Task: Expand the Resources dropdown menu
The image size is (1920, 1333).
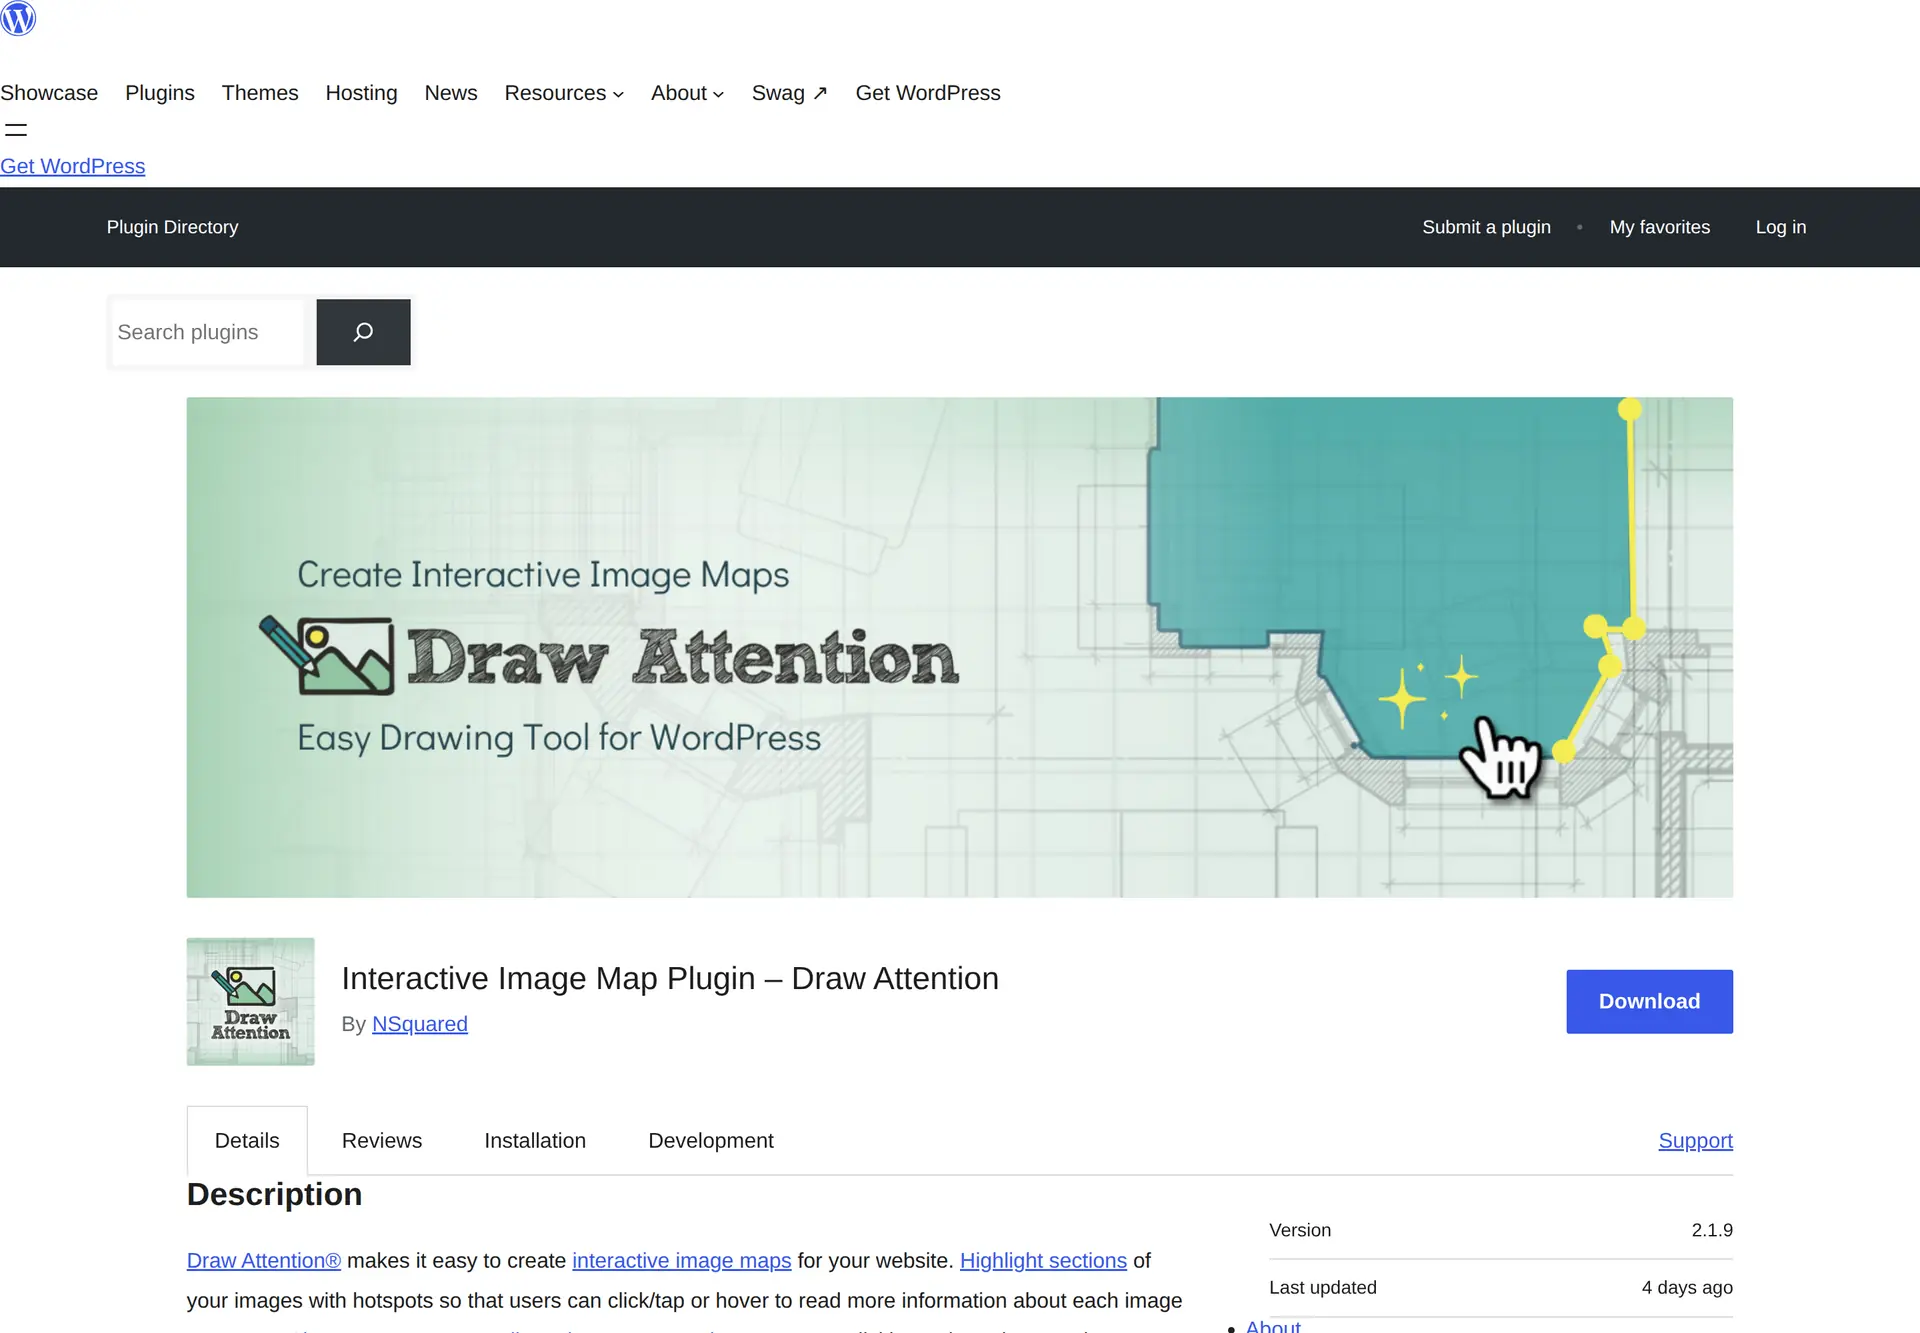Action: pyautogui.click(x=564, y=93)
